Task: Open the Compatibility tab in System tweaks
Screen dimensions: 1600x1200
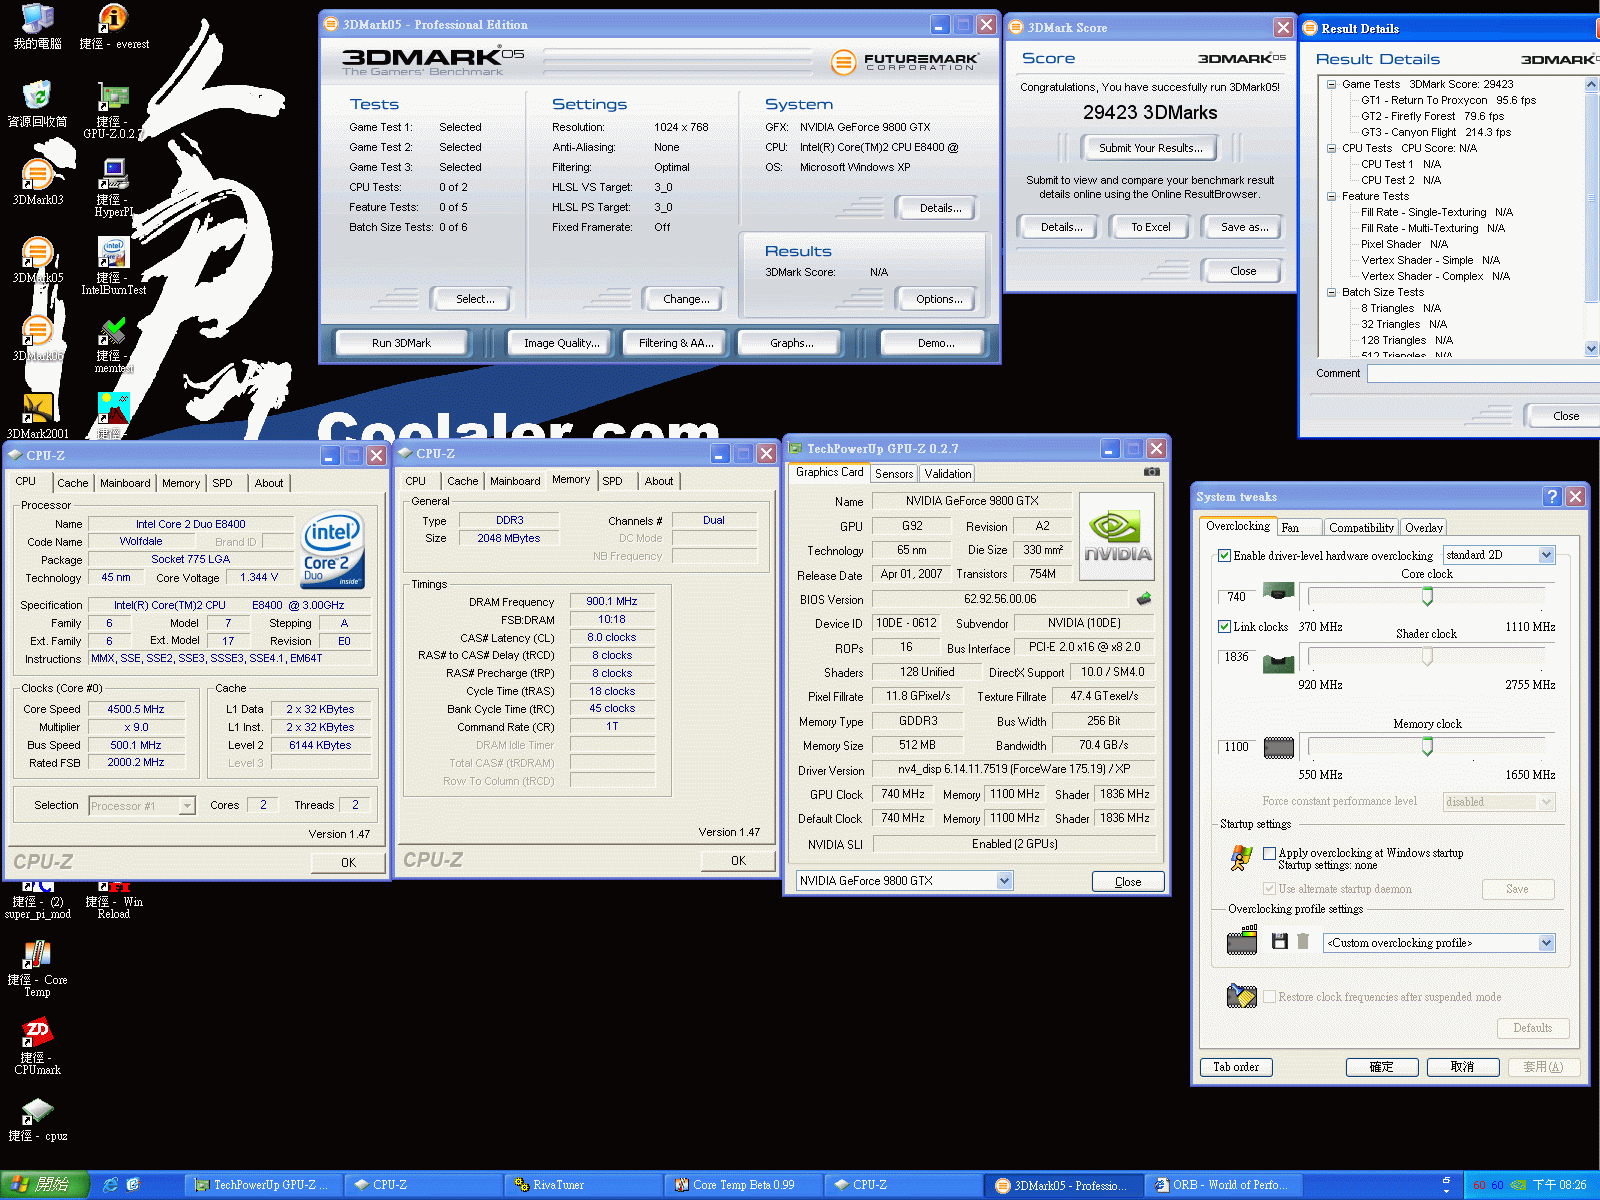Action: (x=1361, y=528)
